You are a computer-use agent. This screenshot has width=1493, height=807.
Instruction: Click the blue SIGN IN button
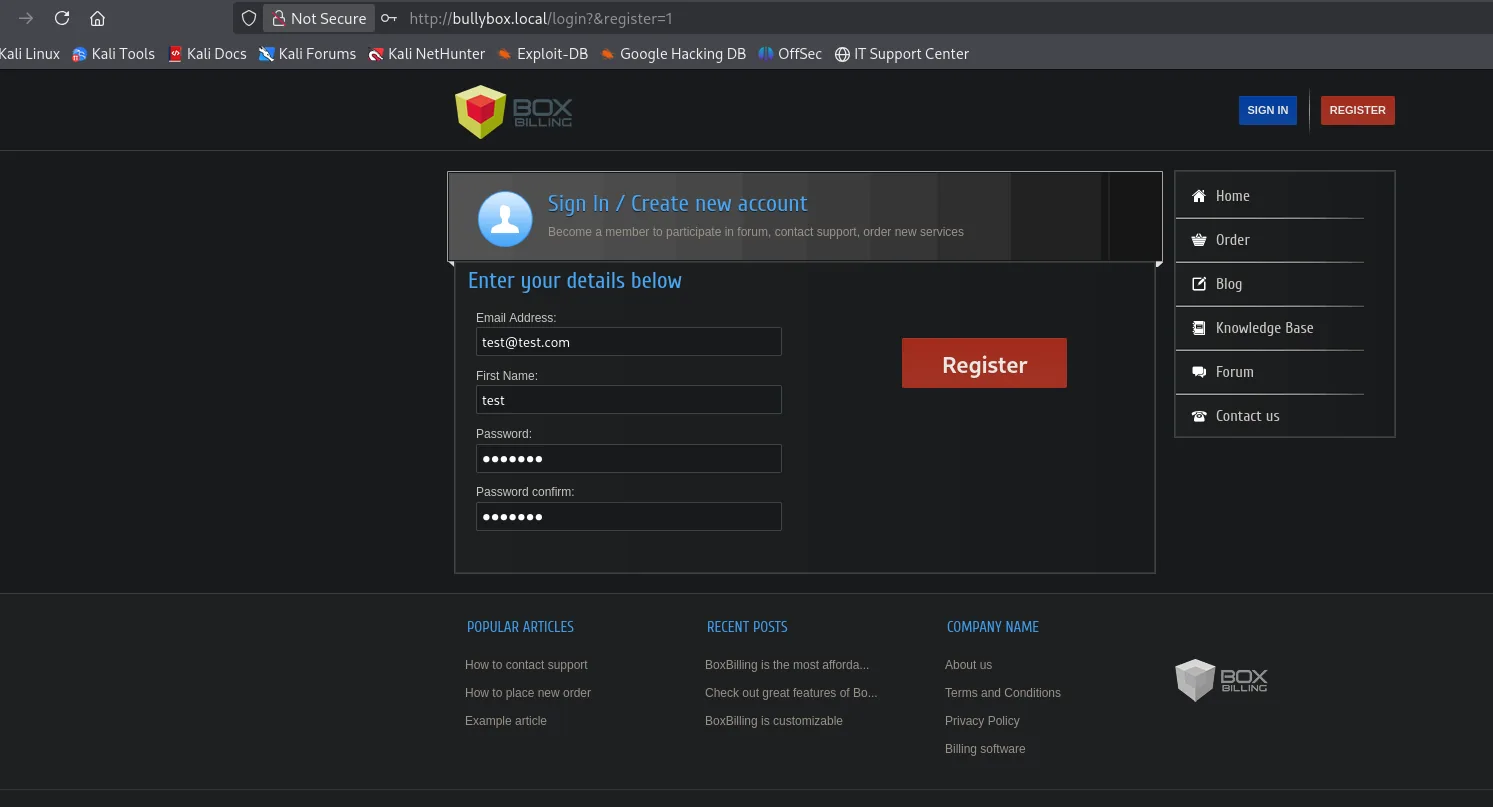(x=1267, y=110)
